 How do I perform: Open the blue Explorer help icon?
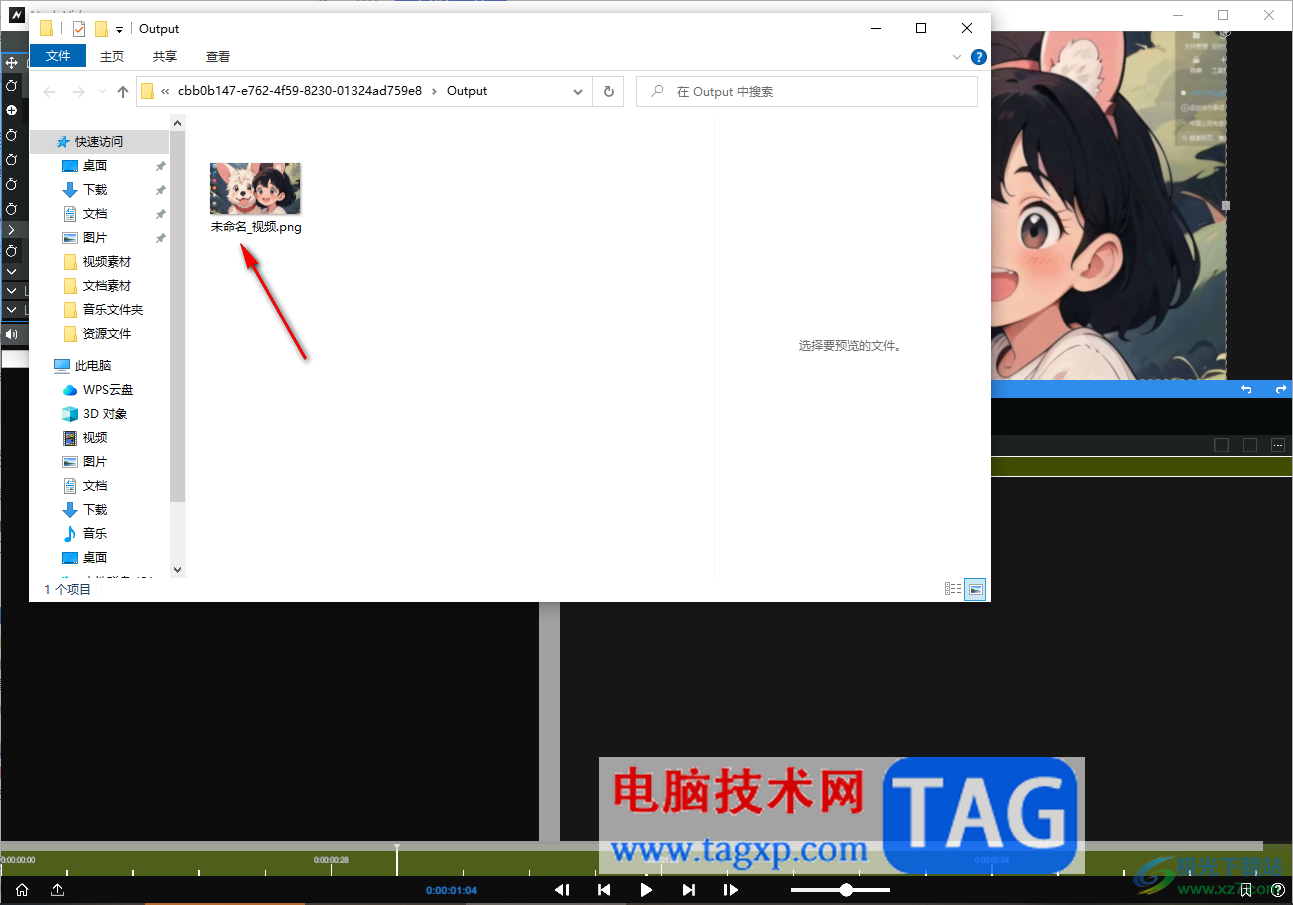tap(979, 57)
